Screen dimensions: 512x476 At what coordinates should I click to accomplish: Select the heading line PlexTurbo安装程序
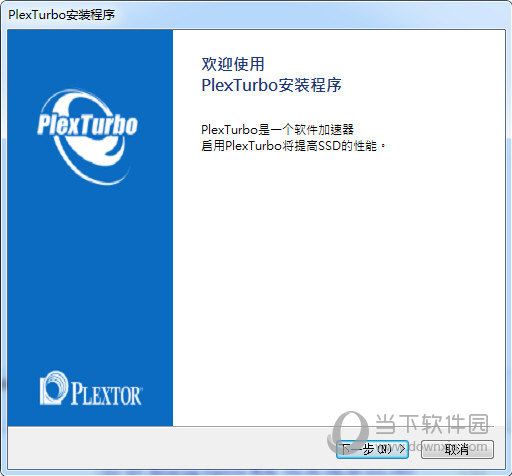click(x=271, y=85)
